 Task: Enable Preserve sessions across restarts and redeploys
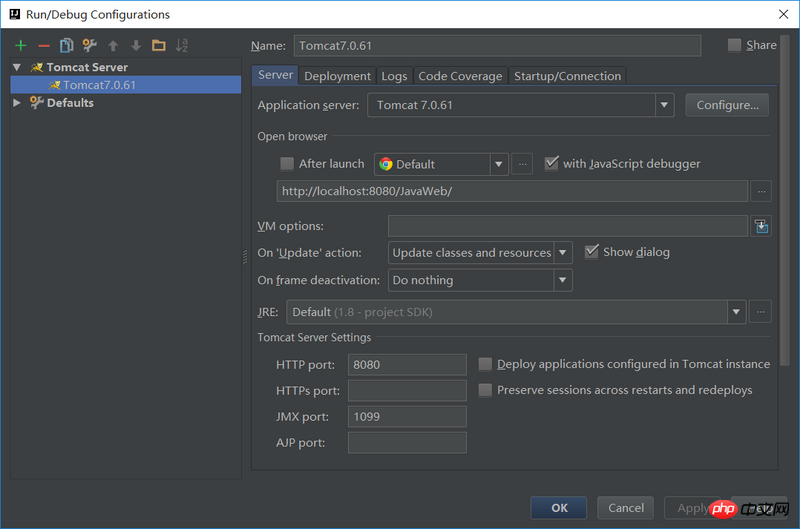pos(485,390)
